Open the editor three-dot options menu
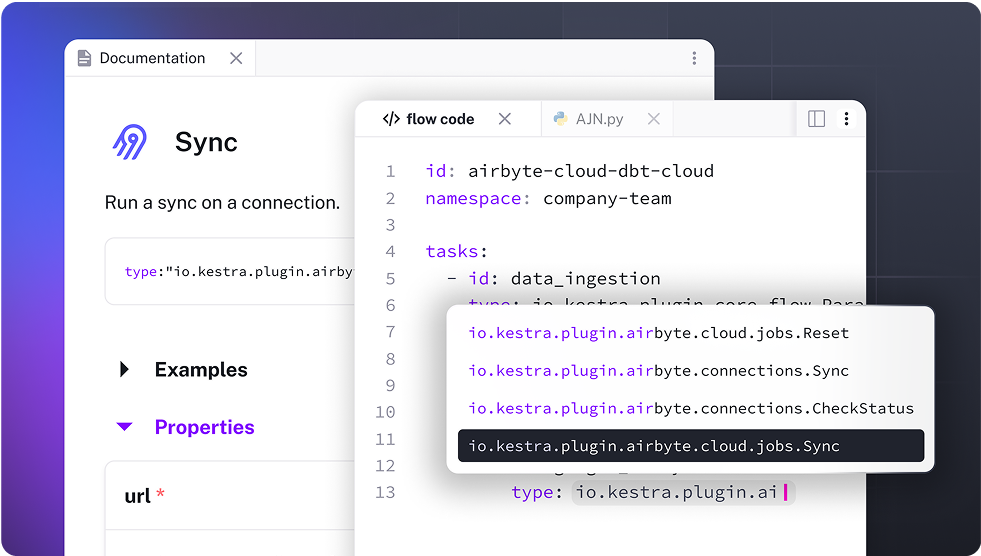 coord(846,119)
